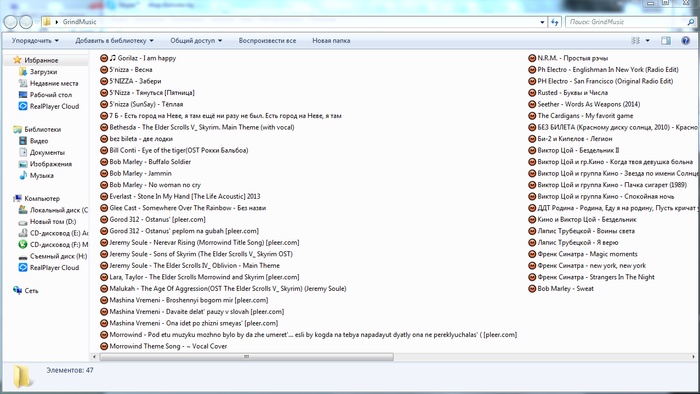Select Виктор Цой - Бездельник II
This screenshot has width=700, height=394.
[578, 150]
